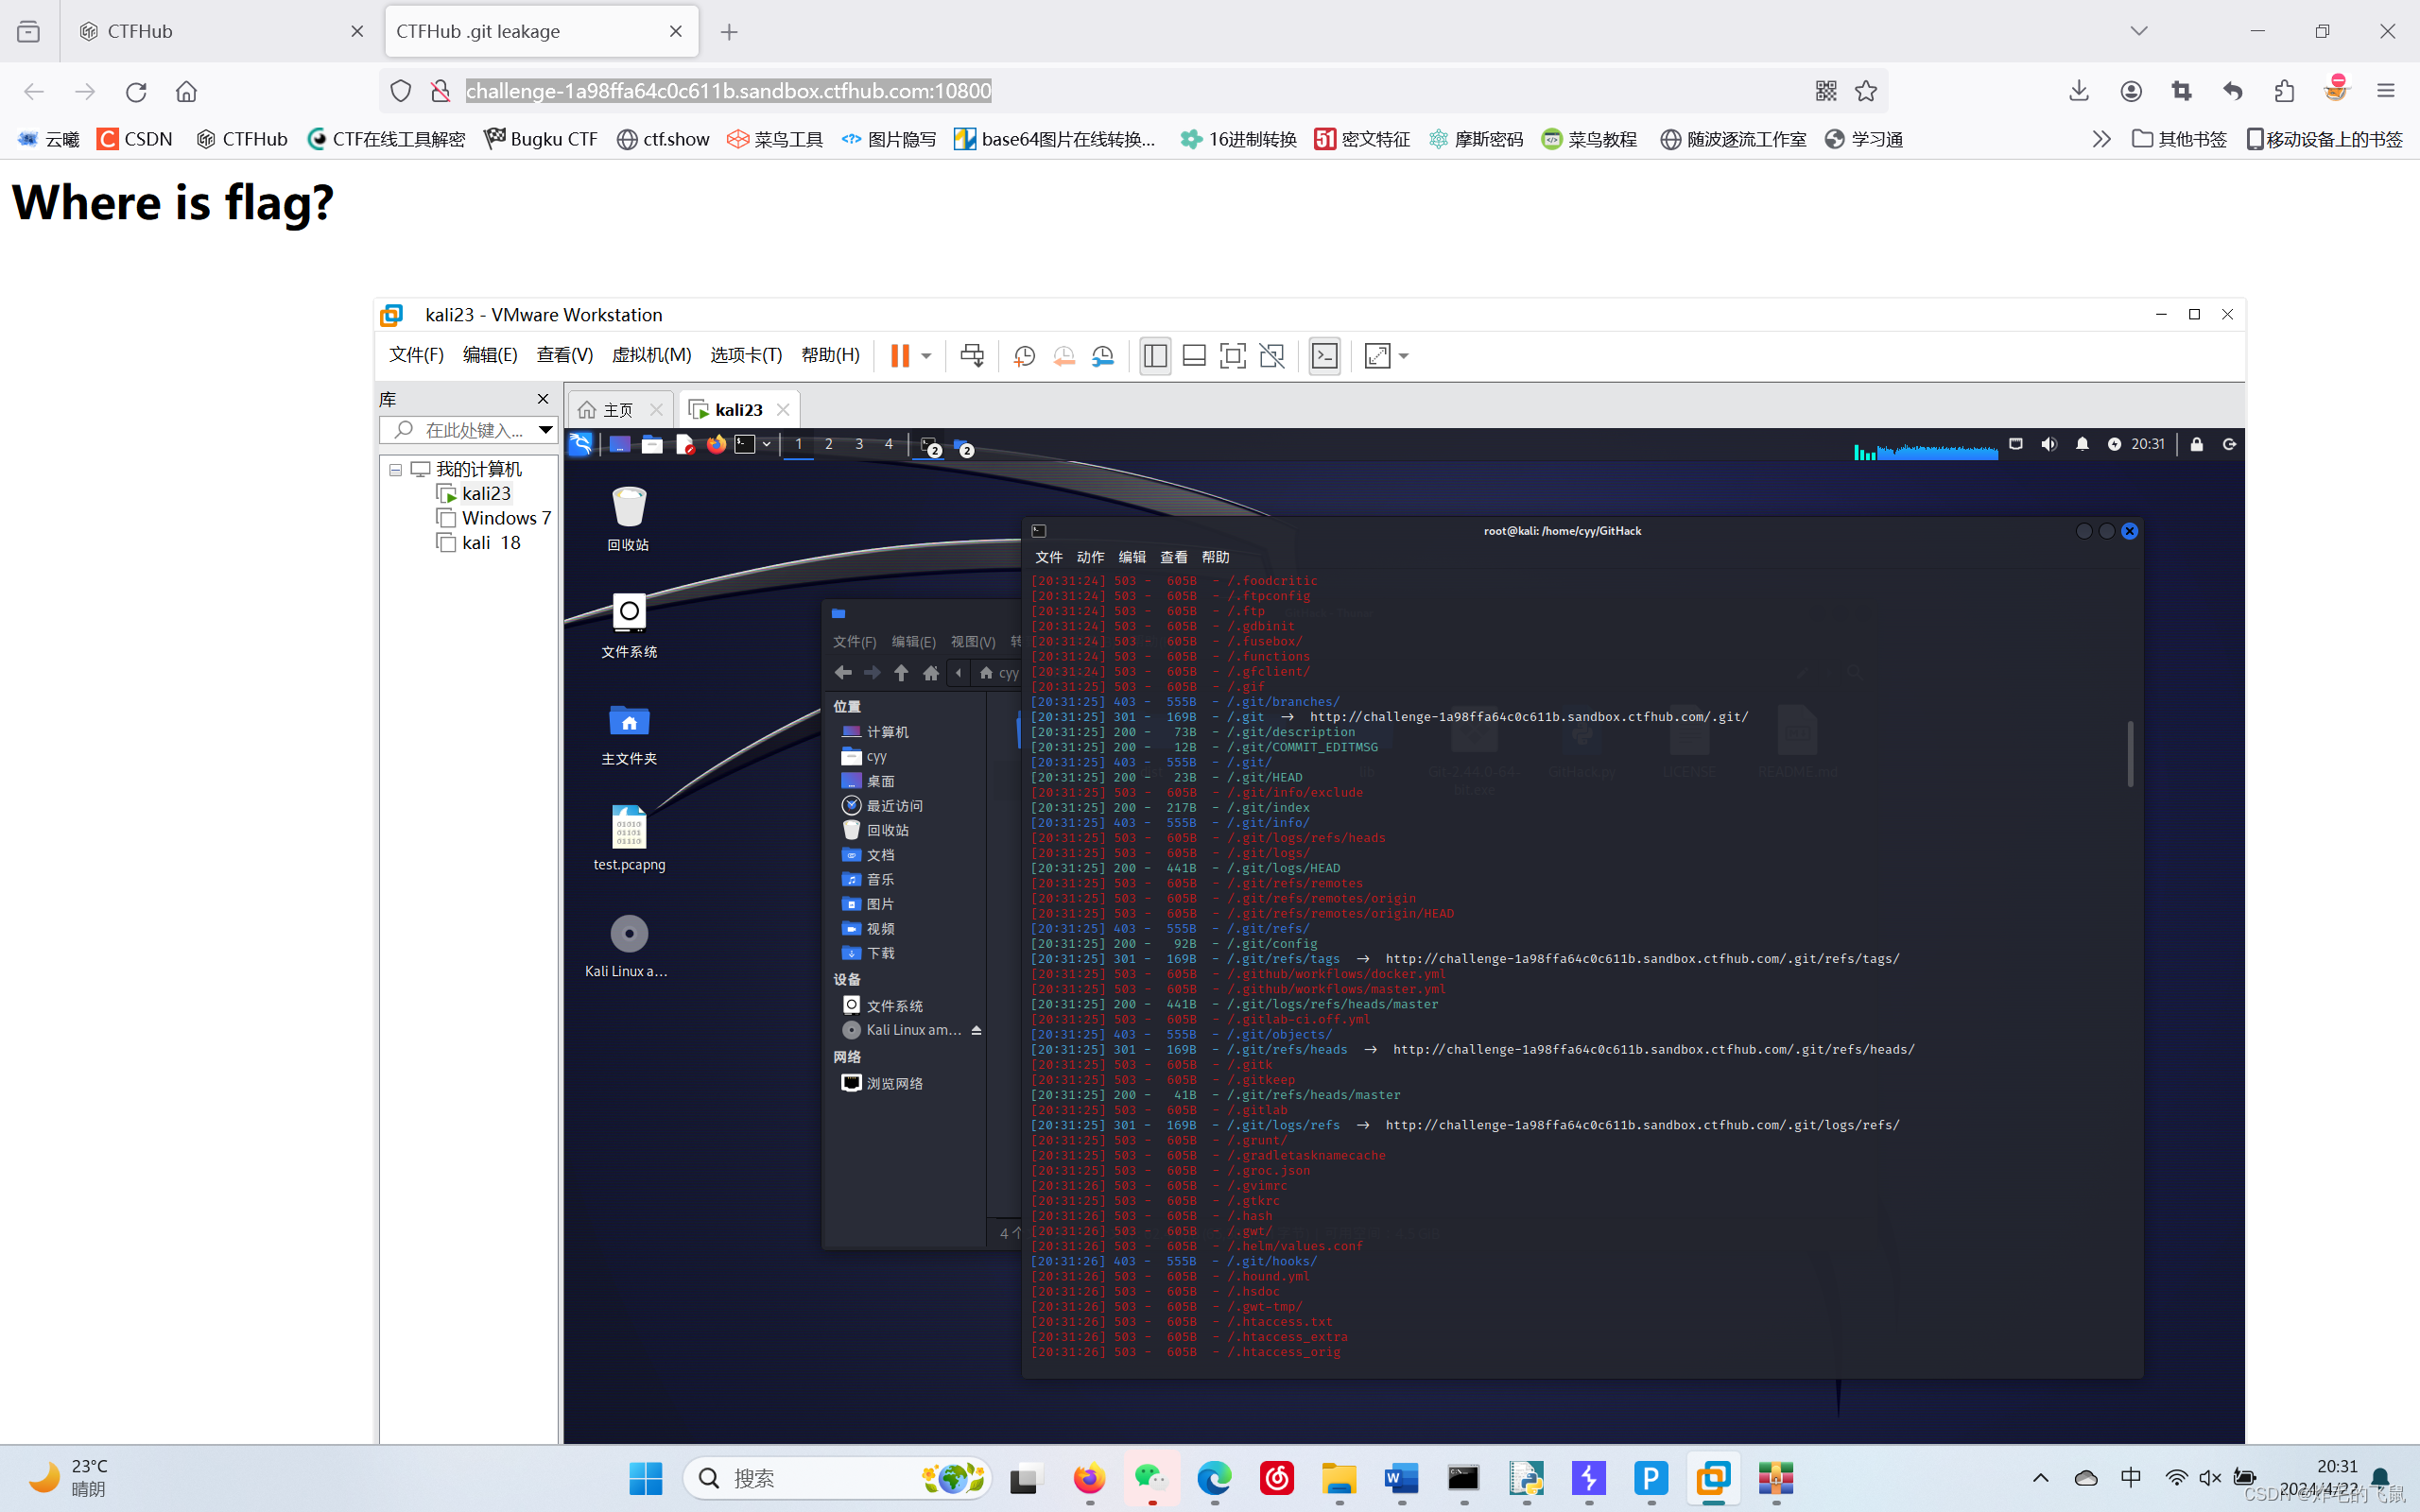
Task: Toggle the VMware console view button
Action: 1325,356
